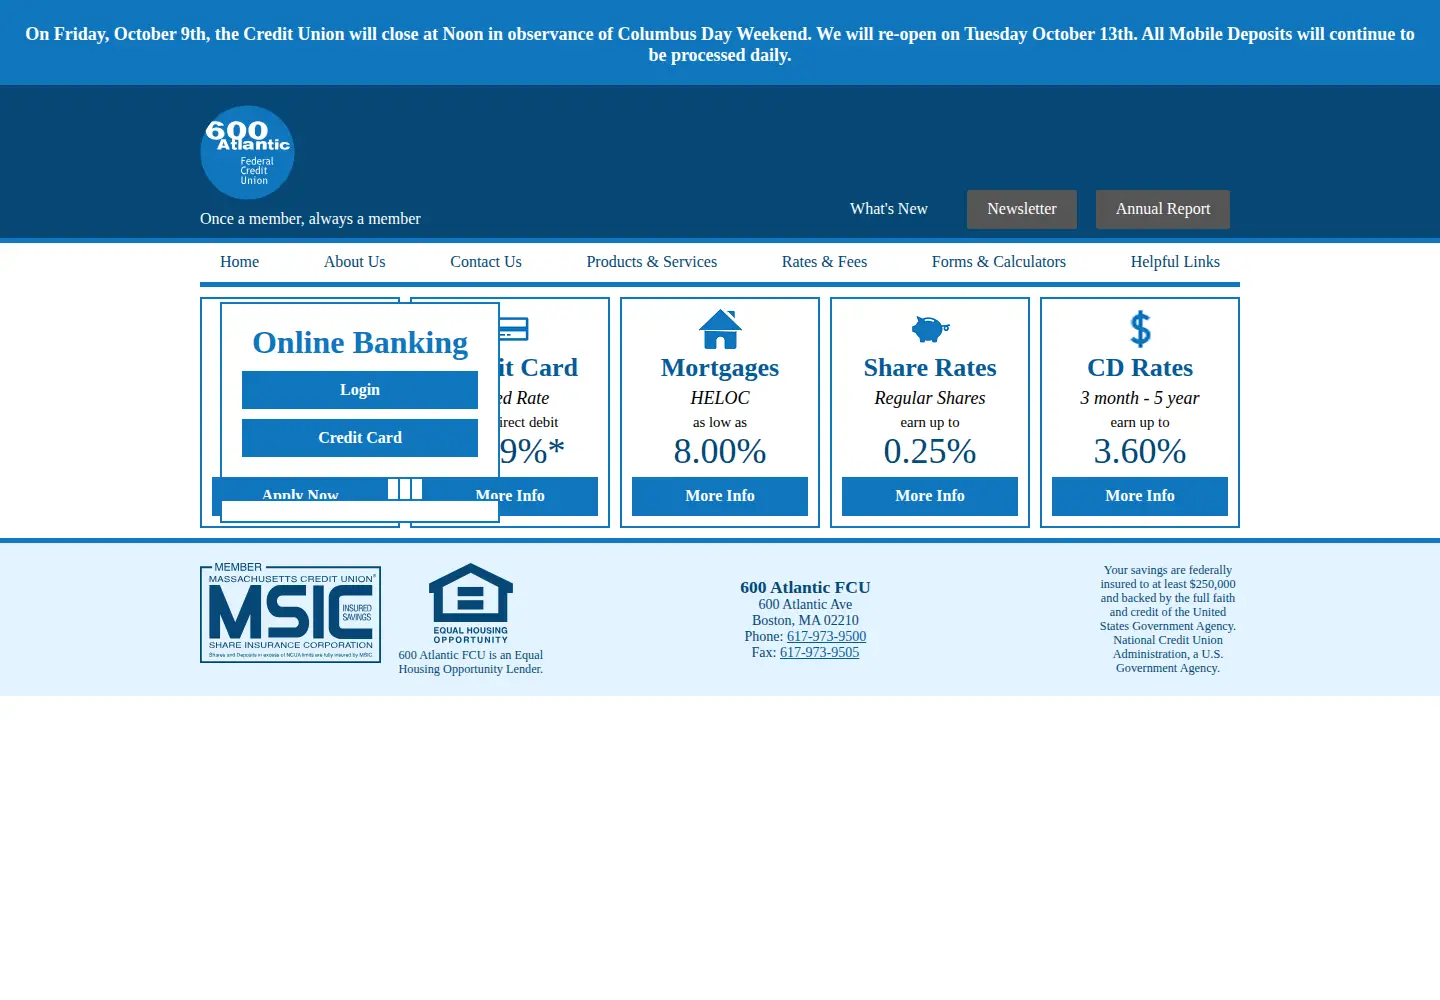1440x1000 pixels.
Task: Open the Annual Report
Action: [x=1163, y=209]
